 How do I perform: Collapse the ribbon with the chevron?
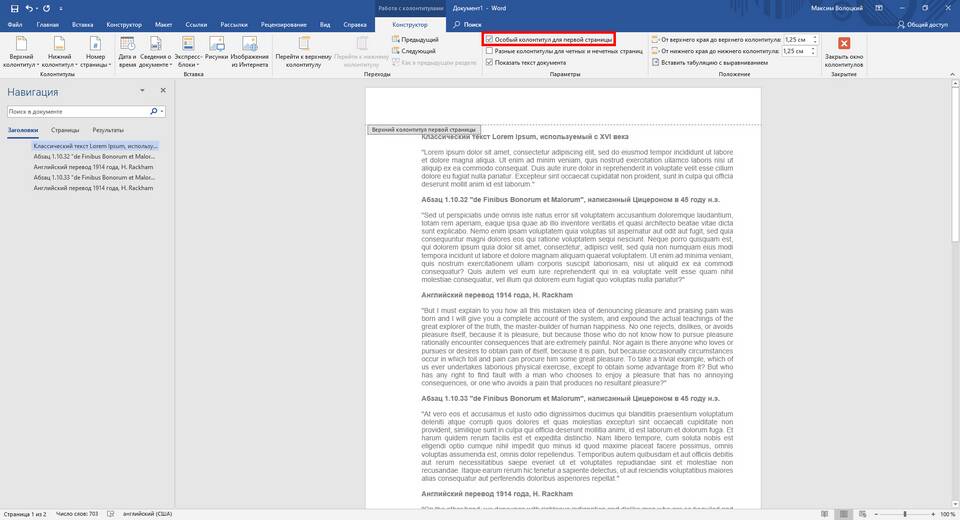click(x=952, y=74)
